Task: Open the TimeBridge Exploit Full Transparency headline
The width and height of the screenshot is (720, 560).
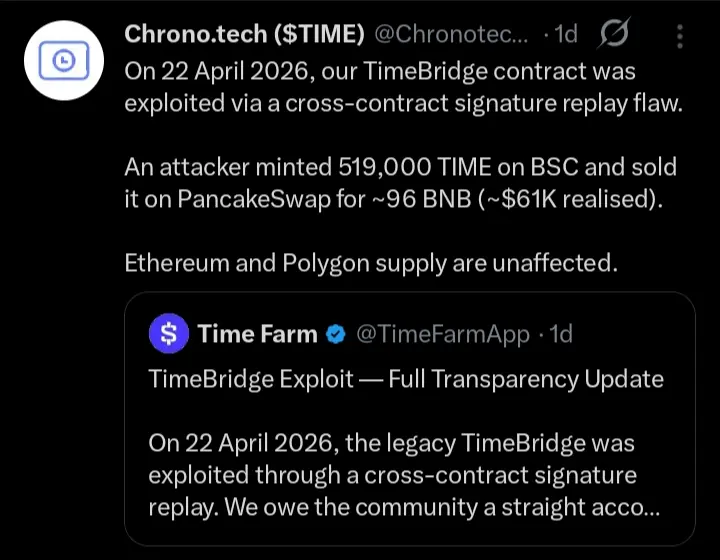Action: pos(405,379)
